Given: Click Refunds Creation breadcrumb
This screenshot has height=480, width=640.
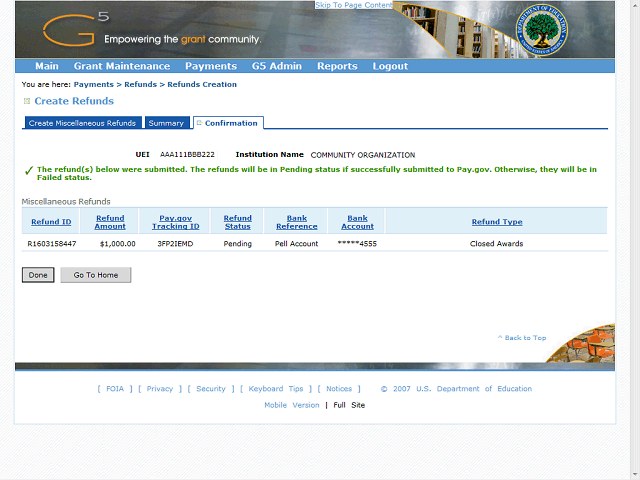Looking at the screenshot, I should pyautogui.click(x=202, y=84).
